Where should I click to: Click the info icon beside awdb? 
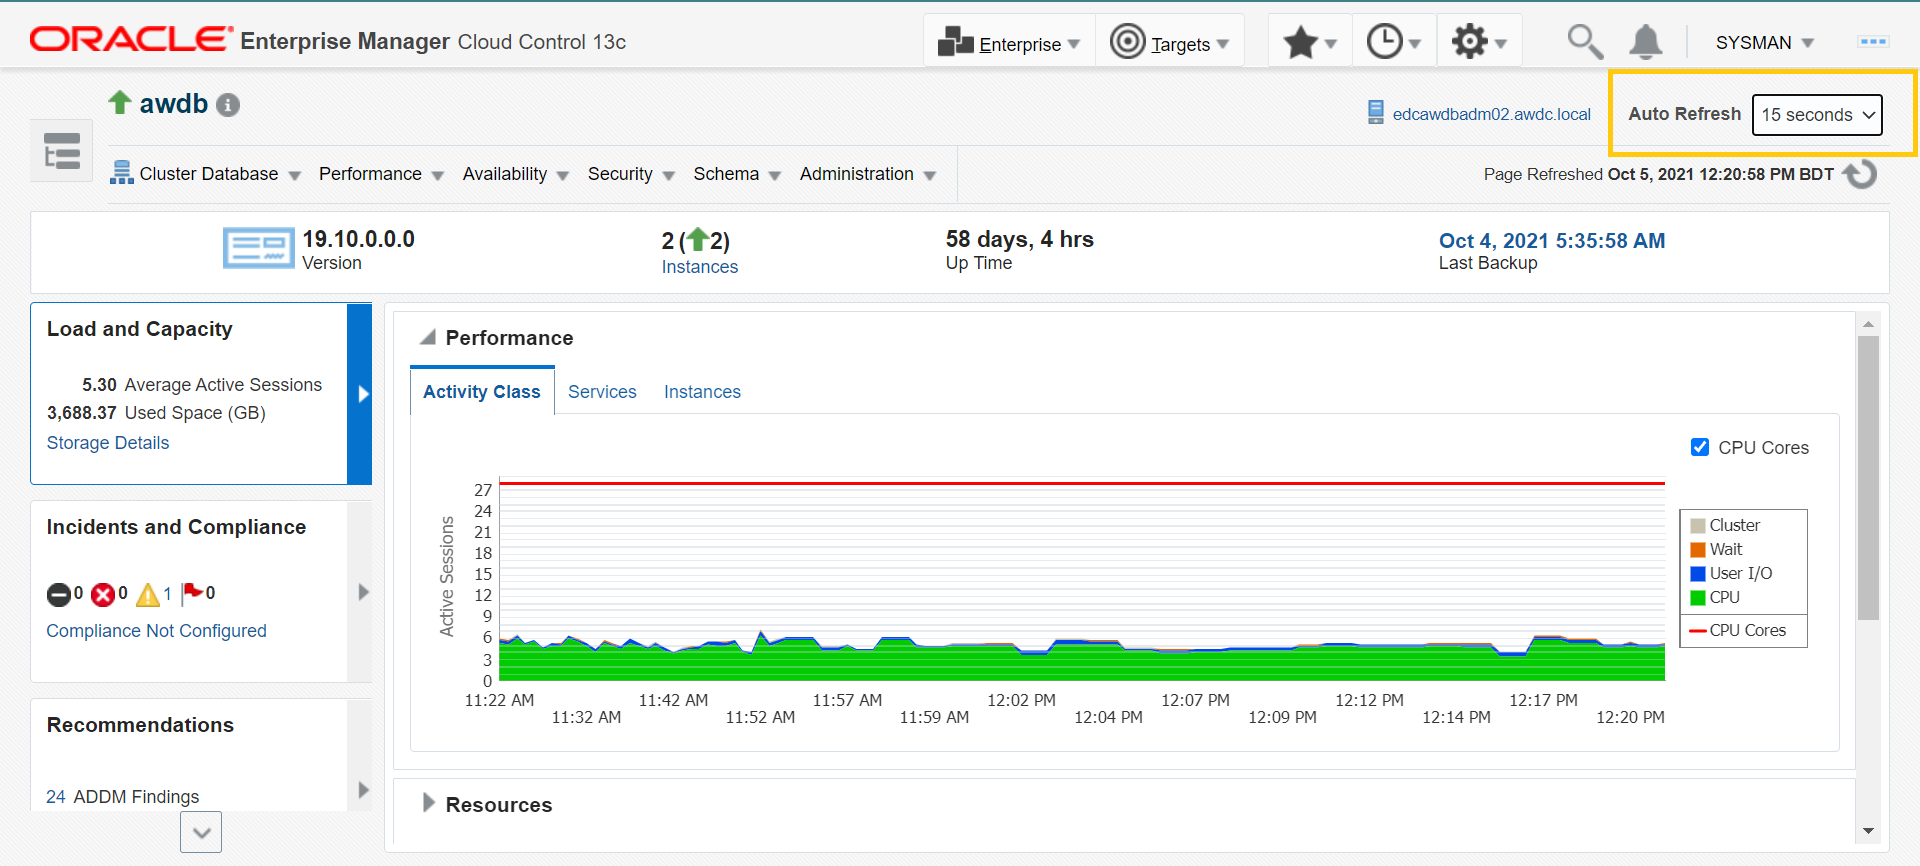228,105
